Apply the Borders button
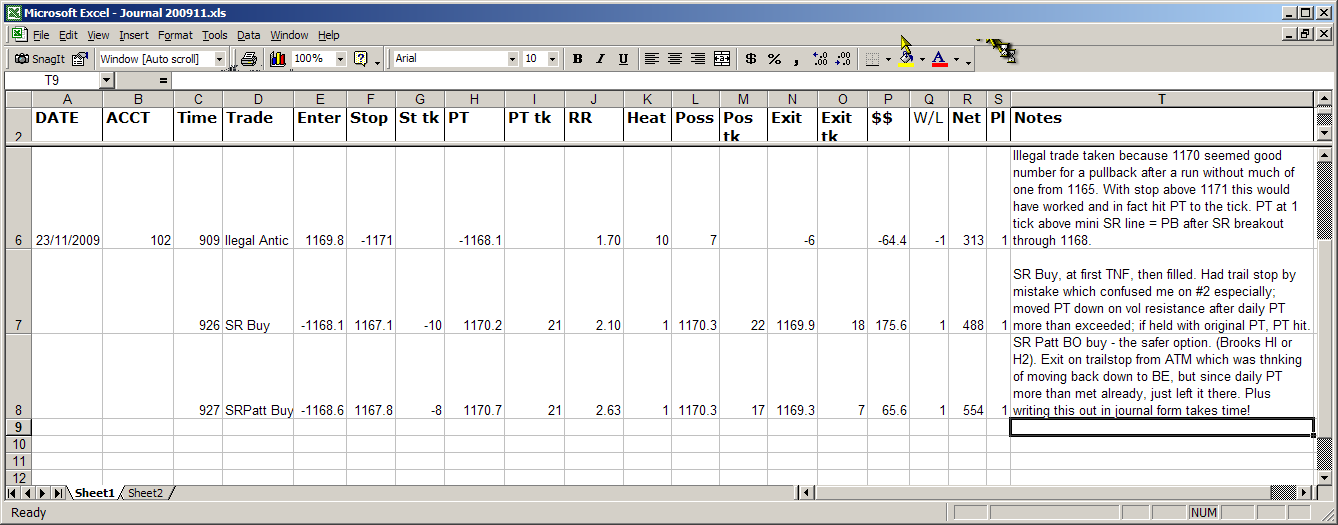 873,59
